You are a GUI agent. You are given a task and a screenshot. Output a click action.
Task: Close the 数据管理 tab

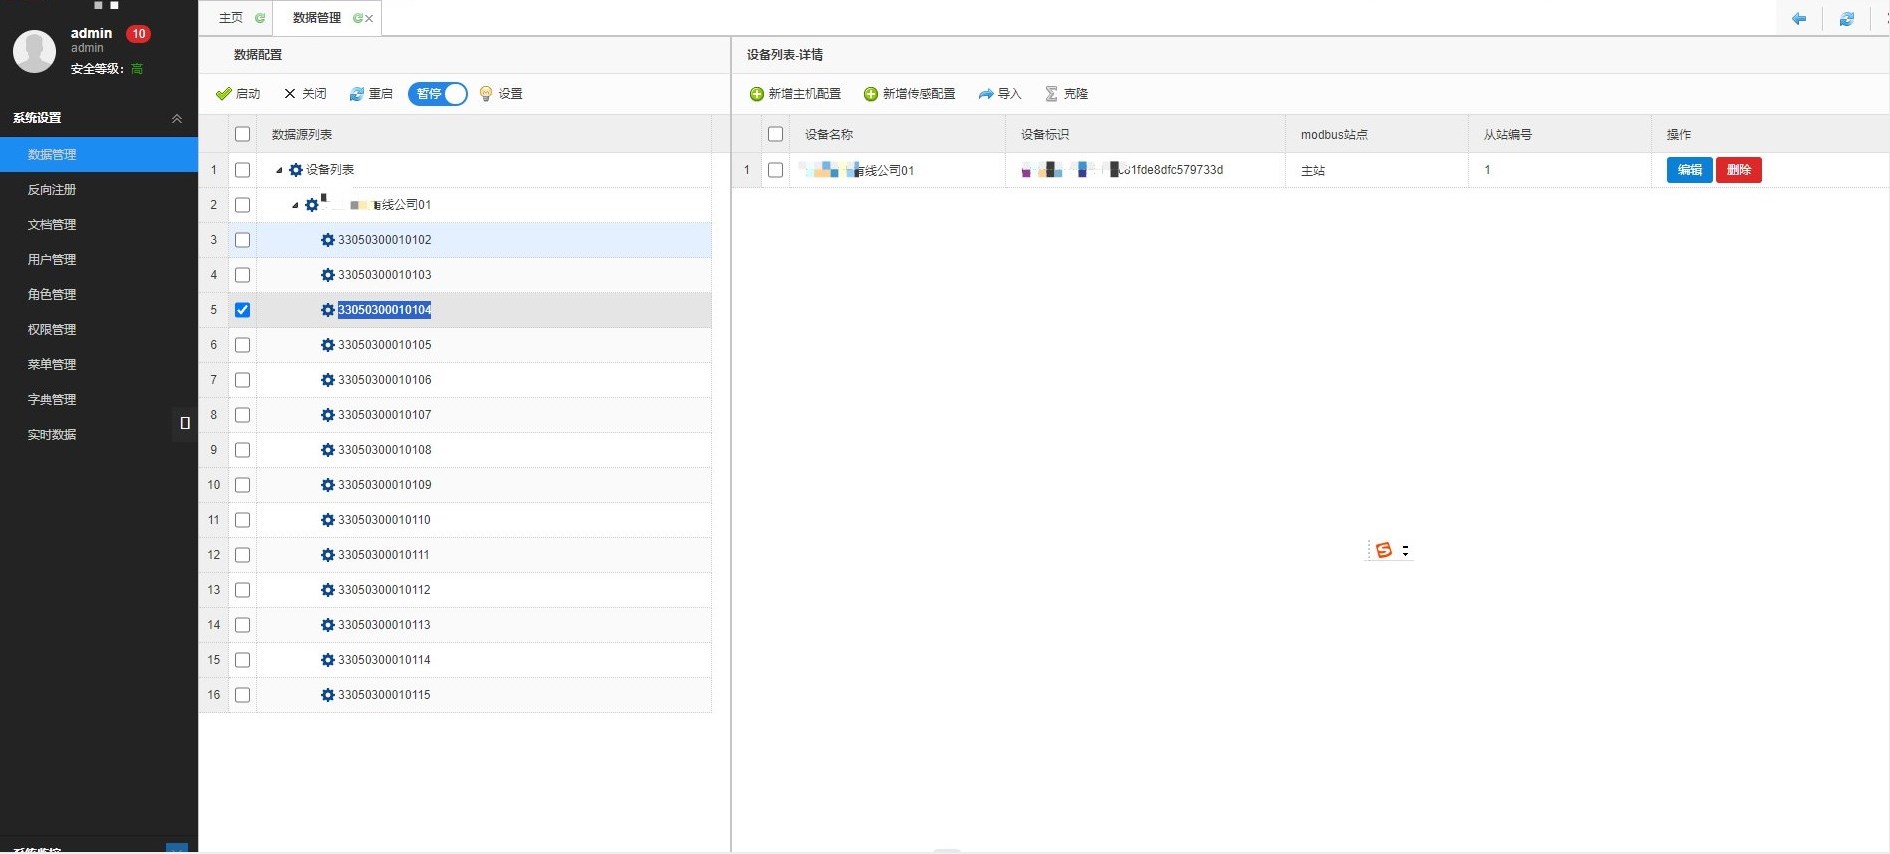click(x=369, y=18)
